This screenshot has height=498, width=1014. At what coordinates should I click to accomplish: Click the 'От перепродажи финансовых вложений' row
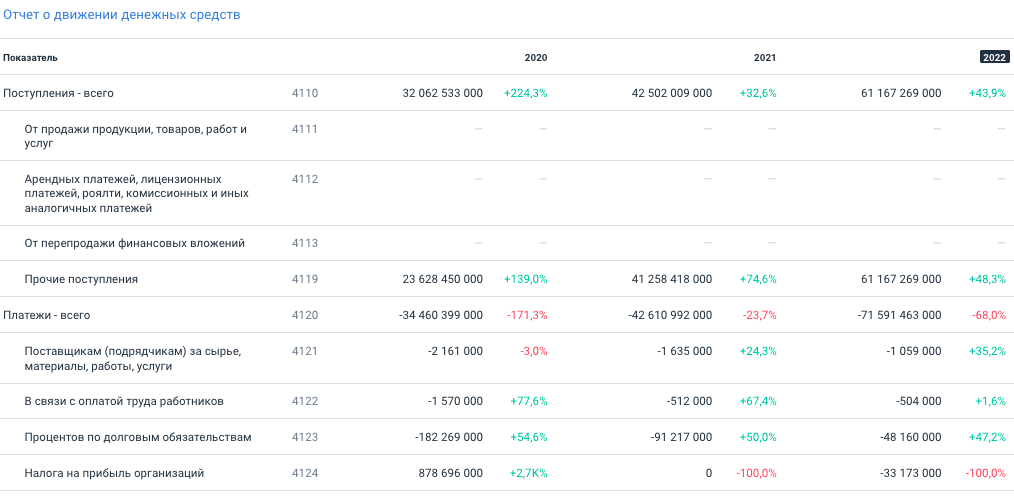[134, 243]
